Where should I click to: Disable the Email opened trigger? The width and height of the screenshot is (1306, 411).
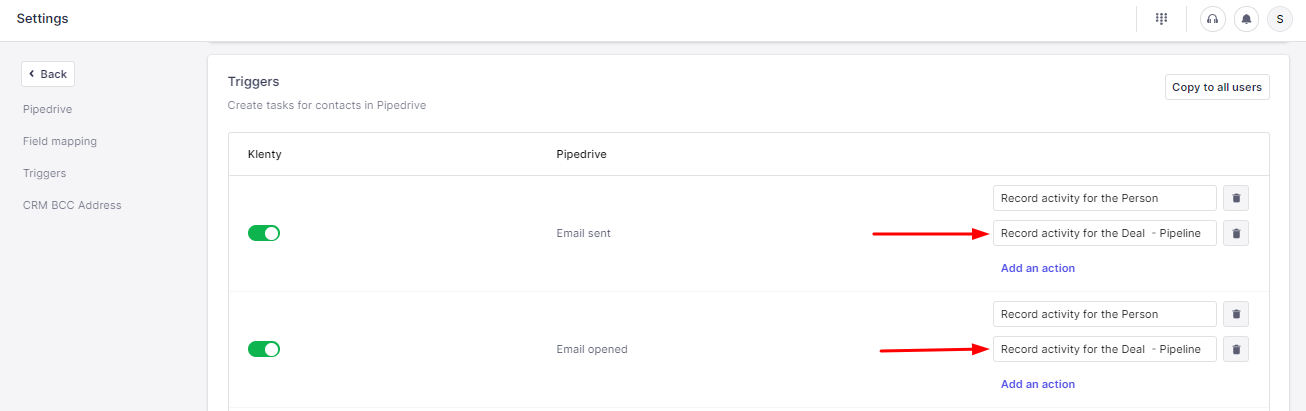pyautogui.click(x=264, y=349)
